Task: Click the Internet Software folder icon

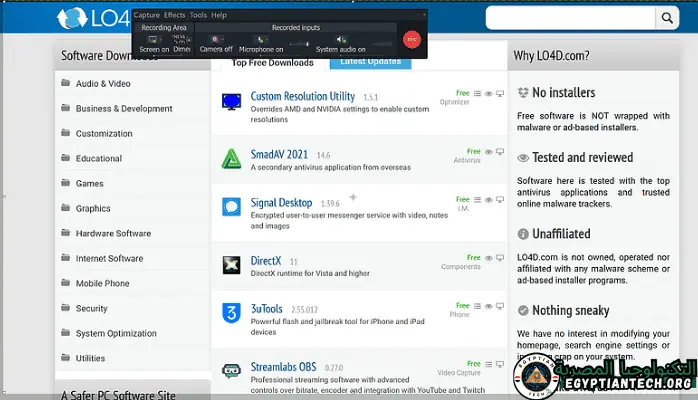Action: pos(65,258)
